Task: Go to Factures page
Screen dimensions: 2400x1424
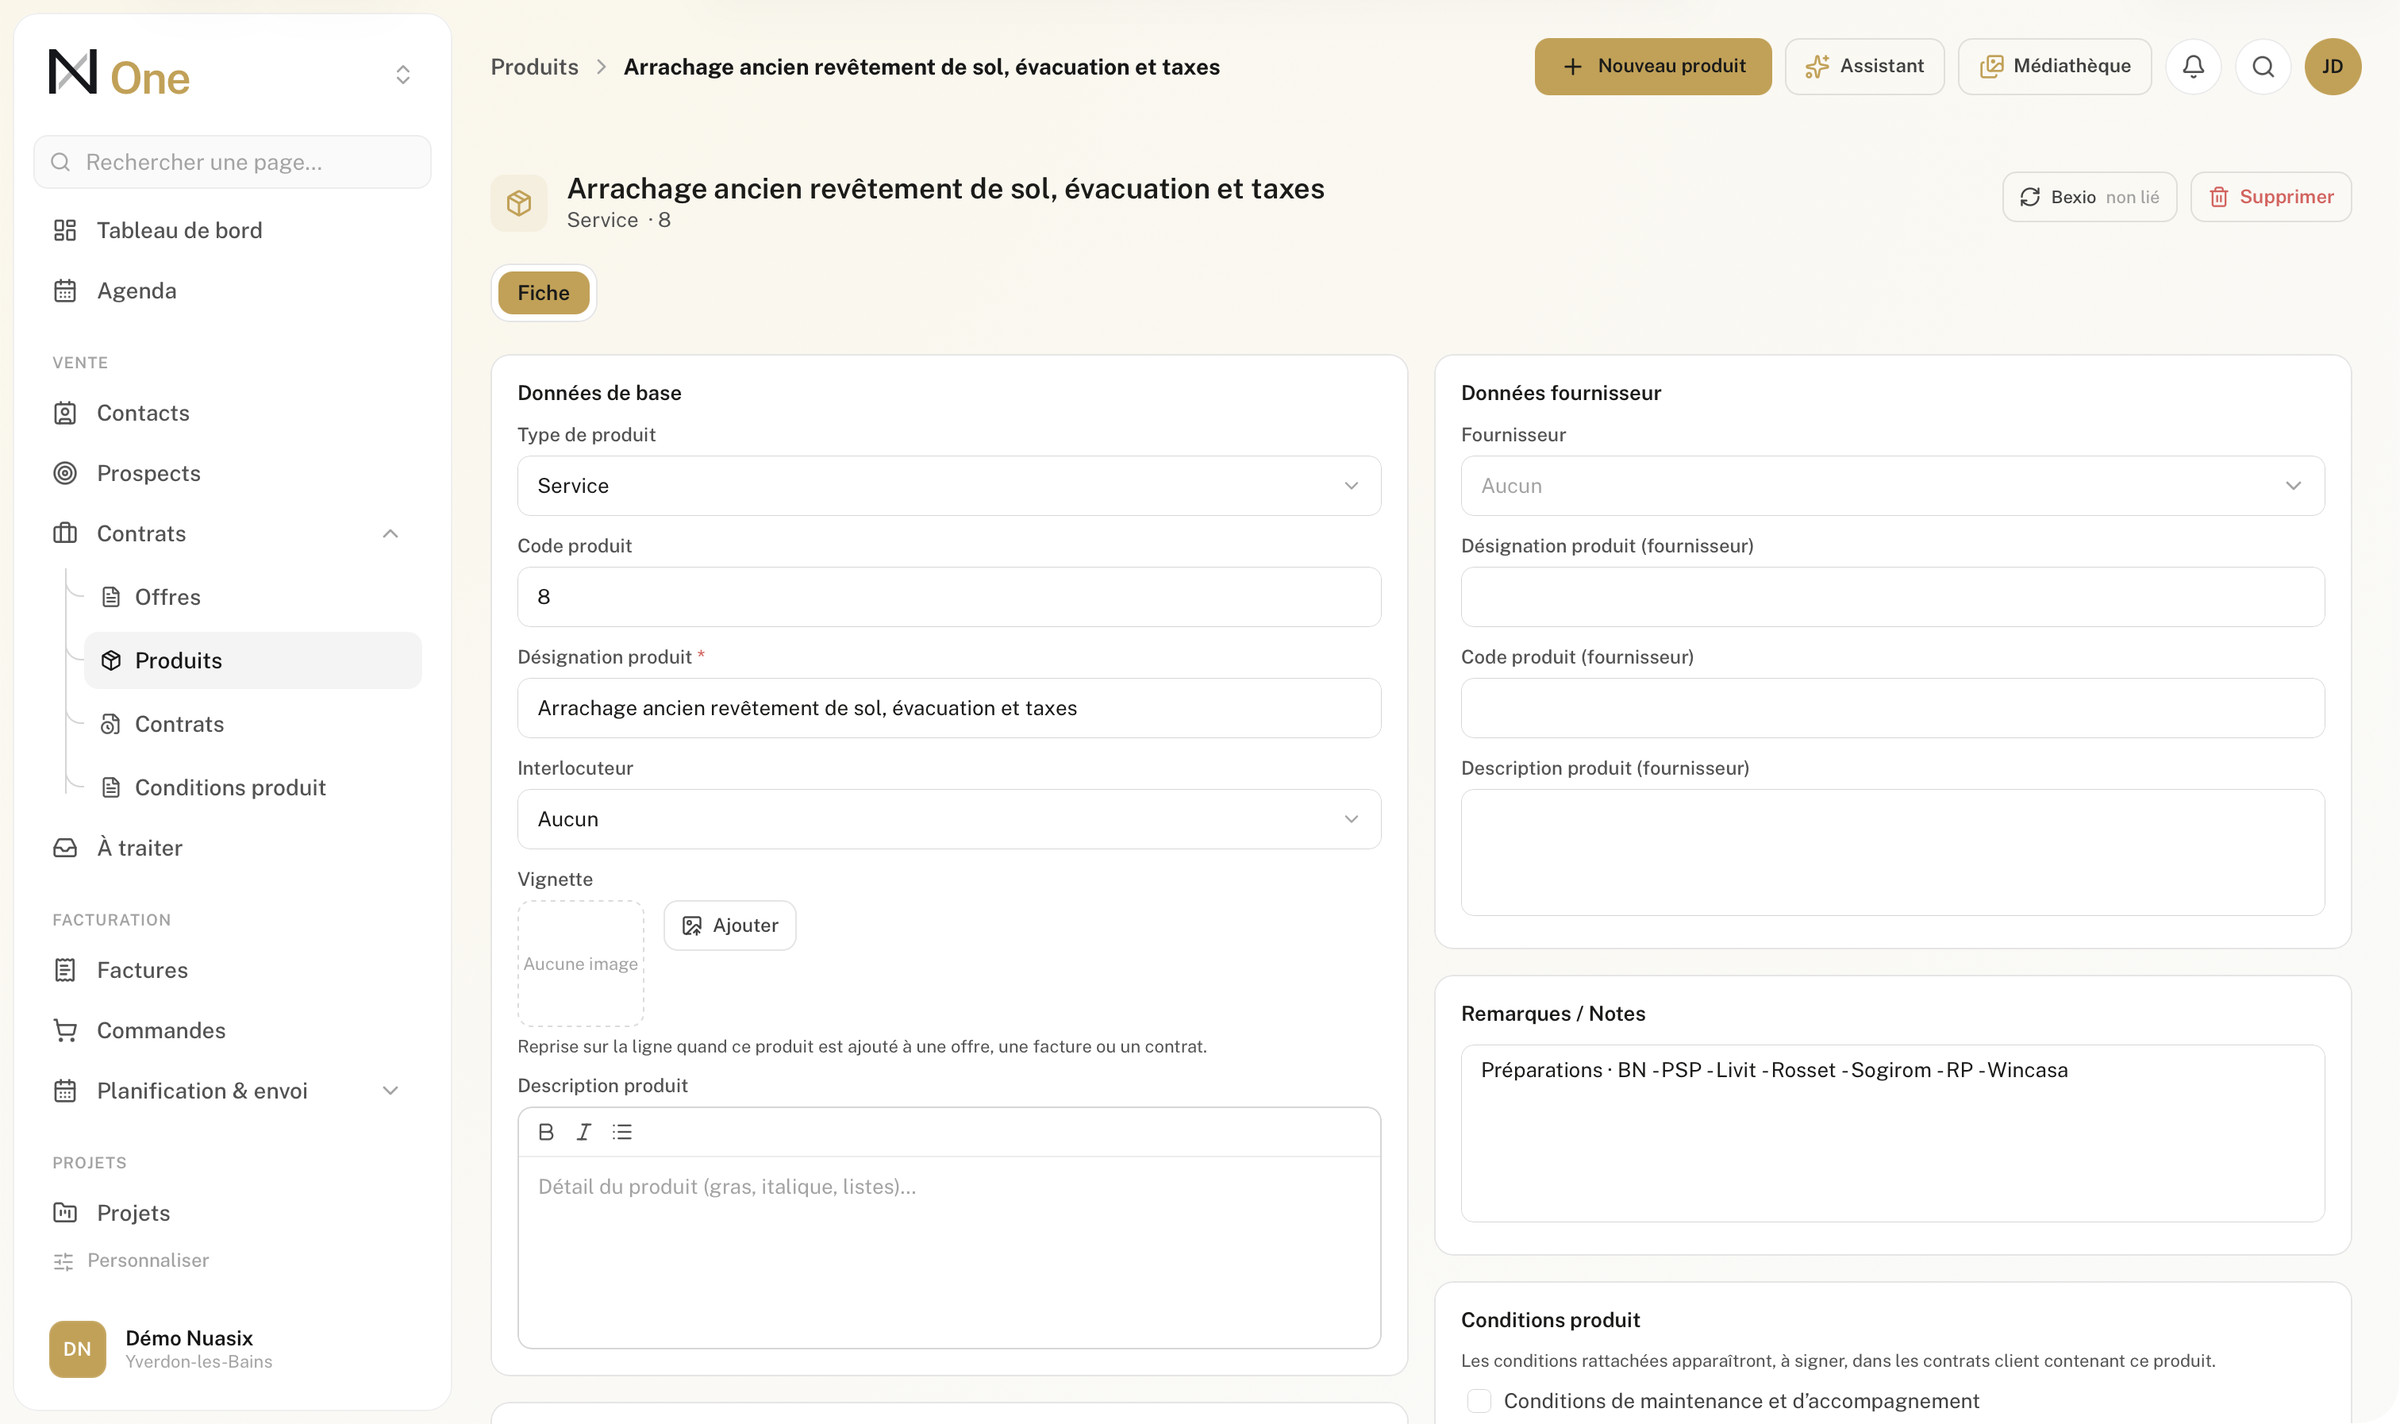Action: [x=232, y=970]
